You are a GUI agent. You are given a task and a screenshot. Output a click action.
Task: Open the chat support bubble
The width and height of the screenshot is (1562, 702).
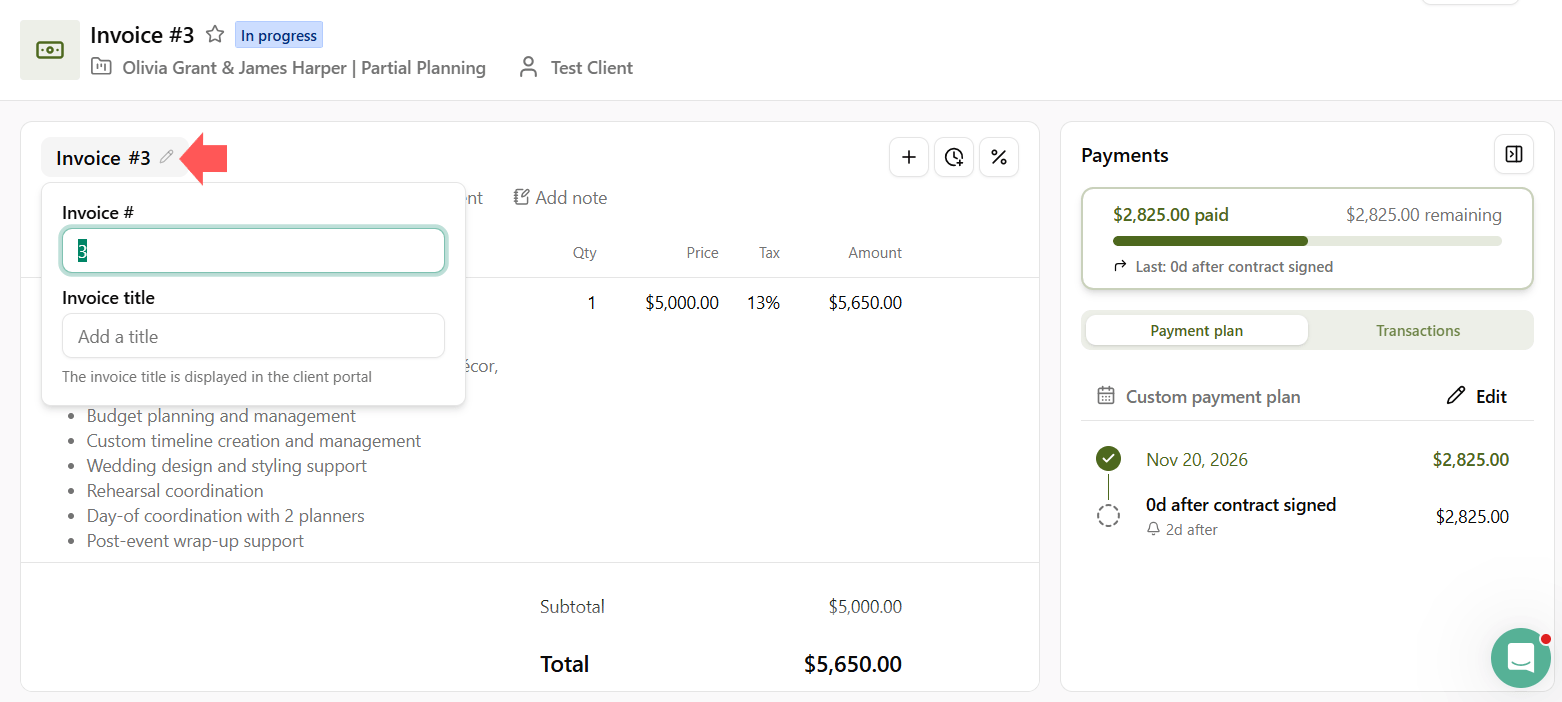(1521, 658)
